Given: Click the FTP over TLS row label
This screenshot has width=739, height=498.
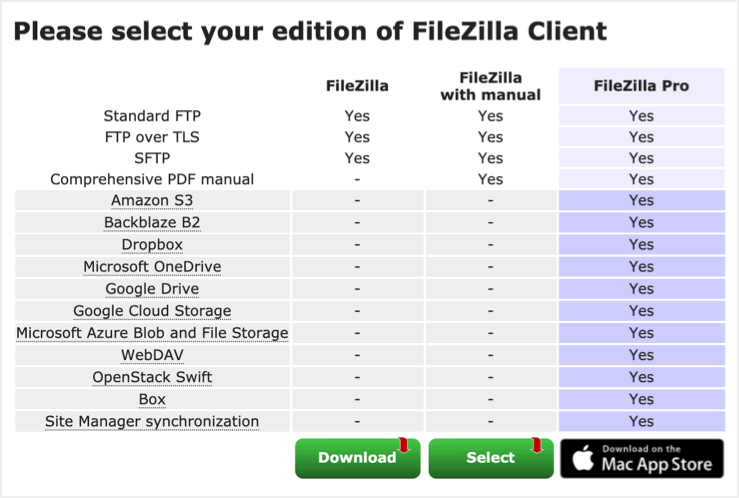Looking at the screenshot, I should (x=152, y=137).
